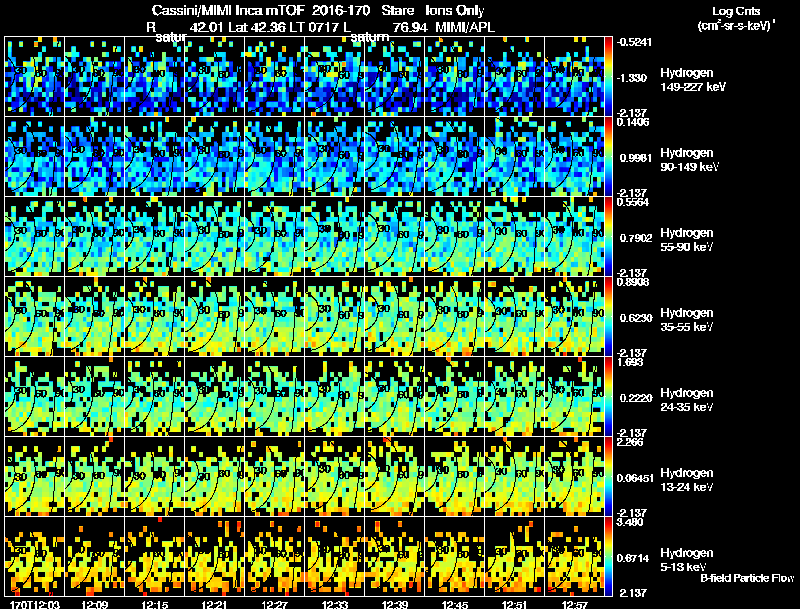Image resolution: width=800 pixels, height=609 pixels.
Task: Click the B-field Particle Flow label
Action: point(747,578)
